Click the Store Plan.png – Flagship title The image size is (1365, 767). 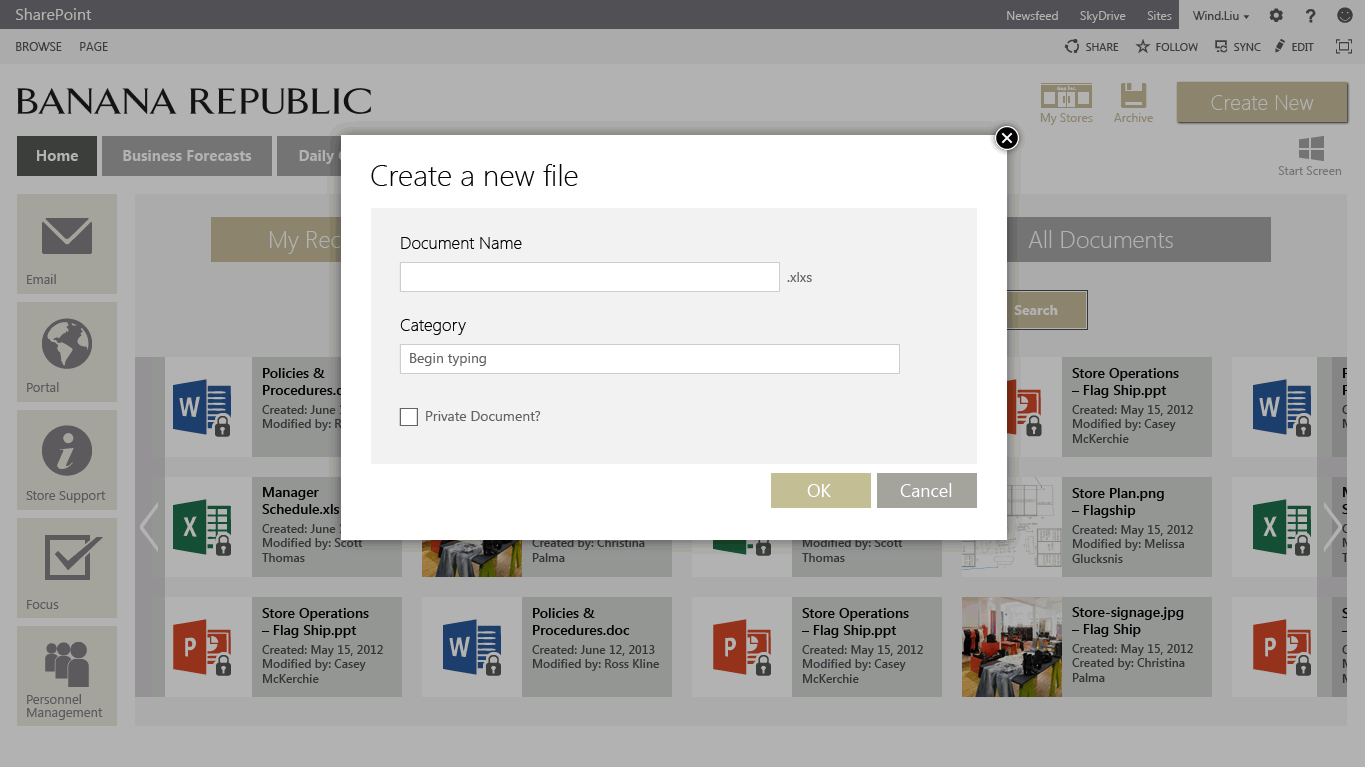coord(1118,501)
